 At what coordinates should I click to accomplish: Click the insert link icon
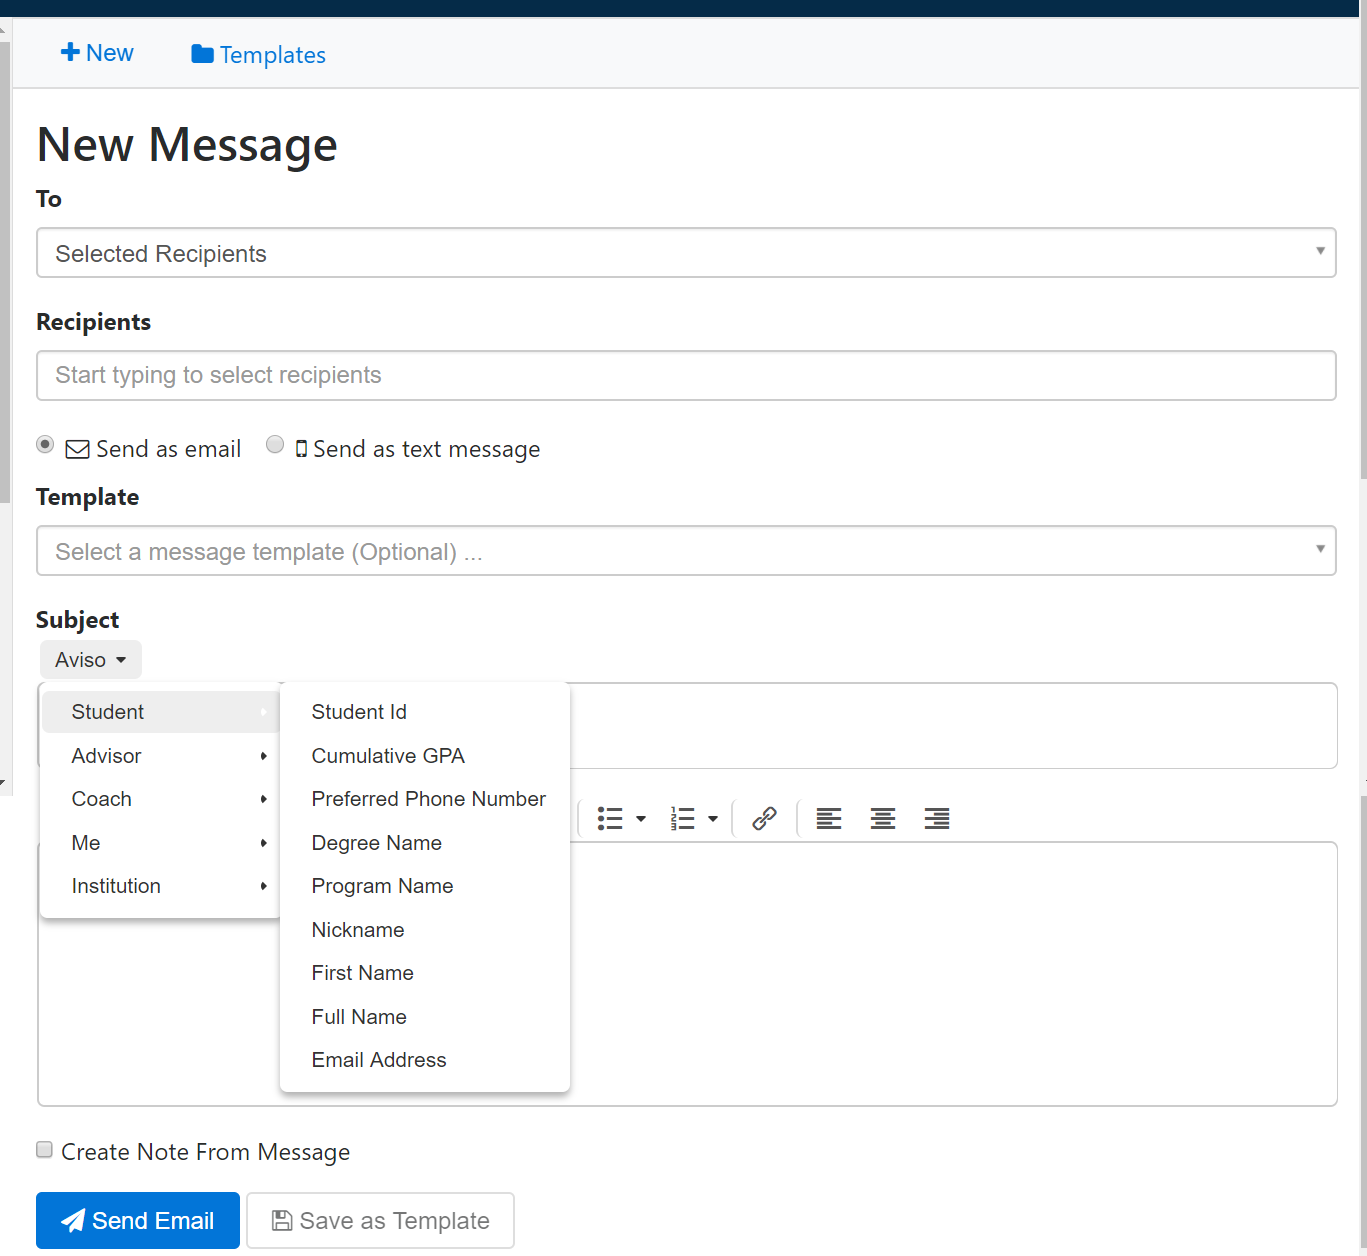click(x=765, y=819)
